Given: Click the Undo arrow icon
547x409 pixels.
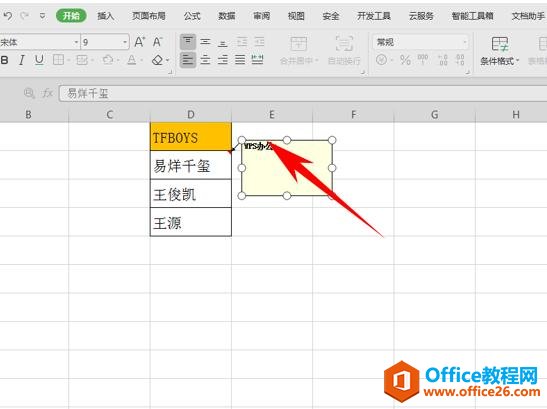Looking at the screenshot, I should click(8, 16).
